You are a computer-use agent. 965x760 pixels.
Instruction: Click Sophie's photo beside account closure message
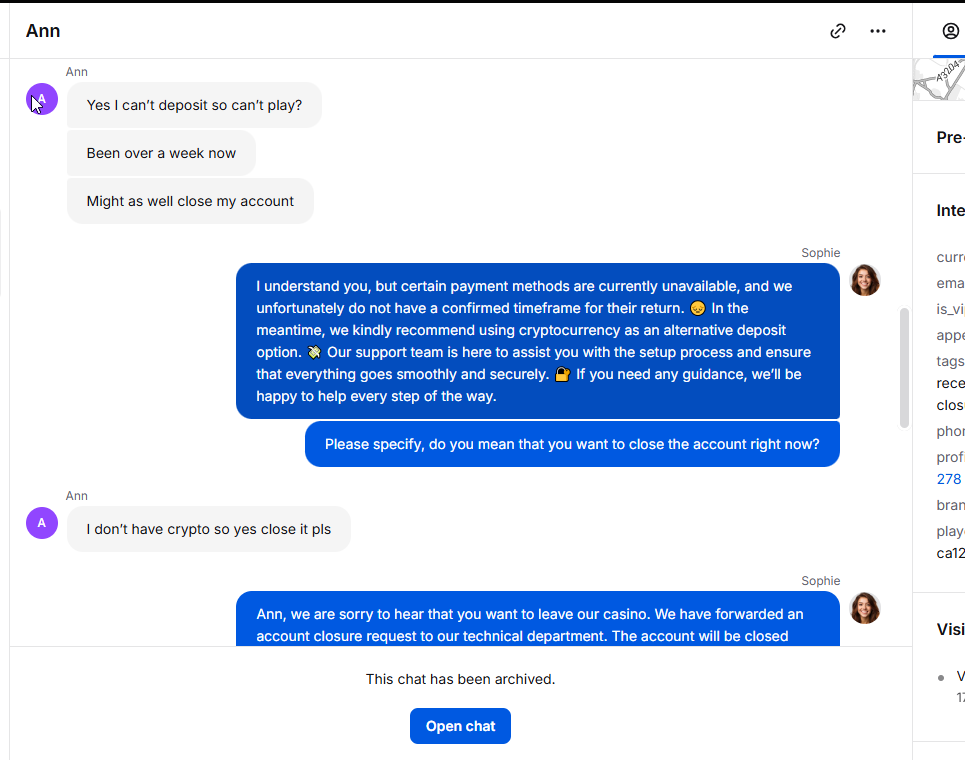click(x=865, y=608)
